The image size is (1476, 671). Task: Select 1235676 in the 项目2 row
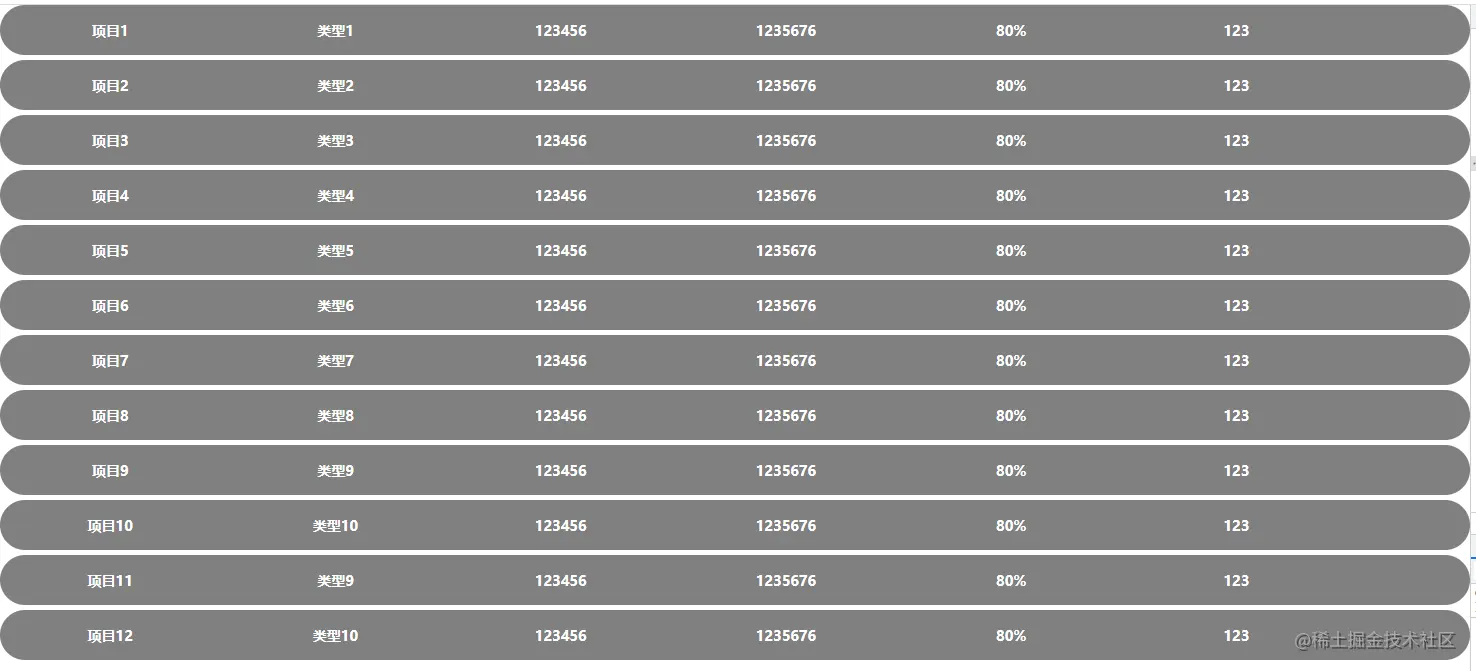786,86
